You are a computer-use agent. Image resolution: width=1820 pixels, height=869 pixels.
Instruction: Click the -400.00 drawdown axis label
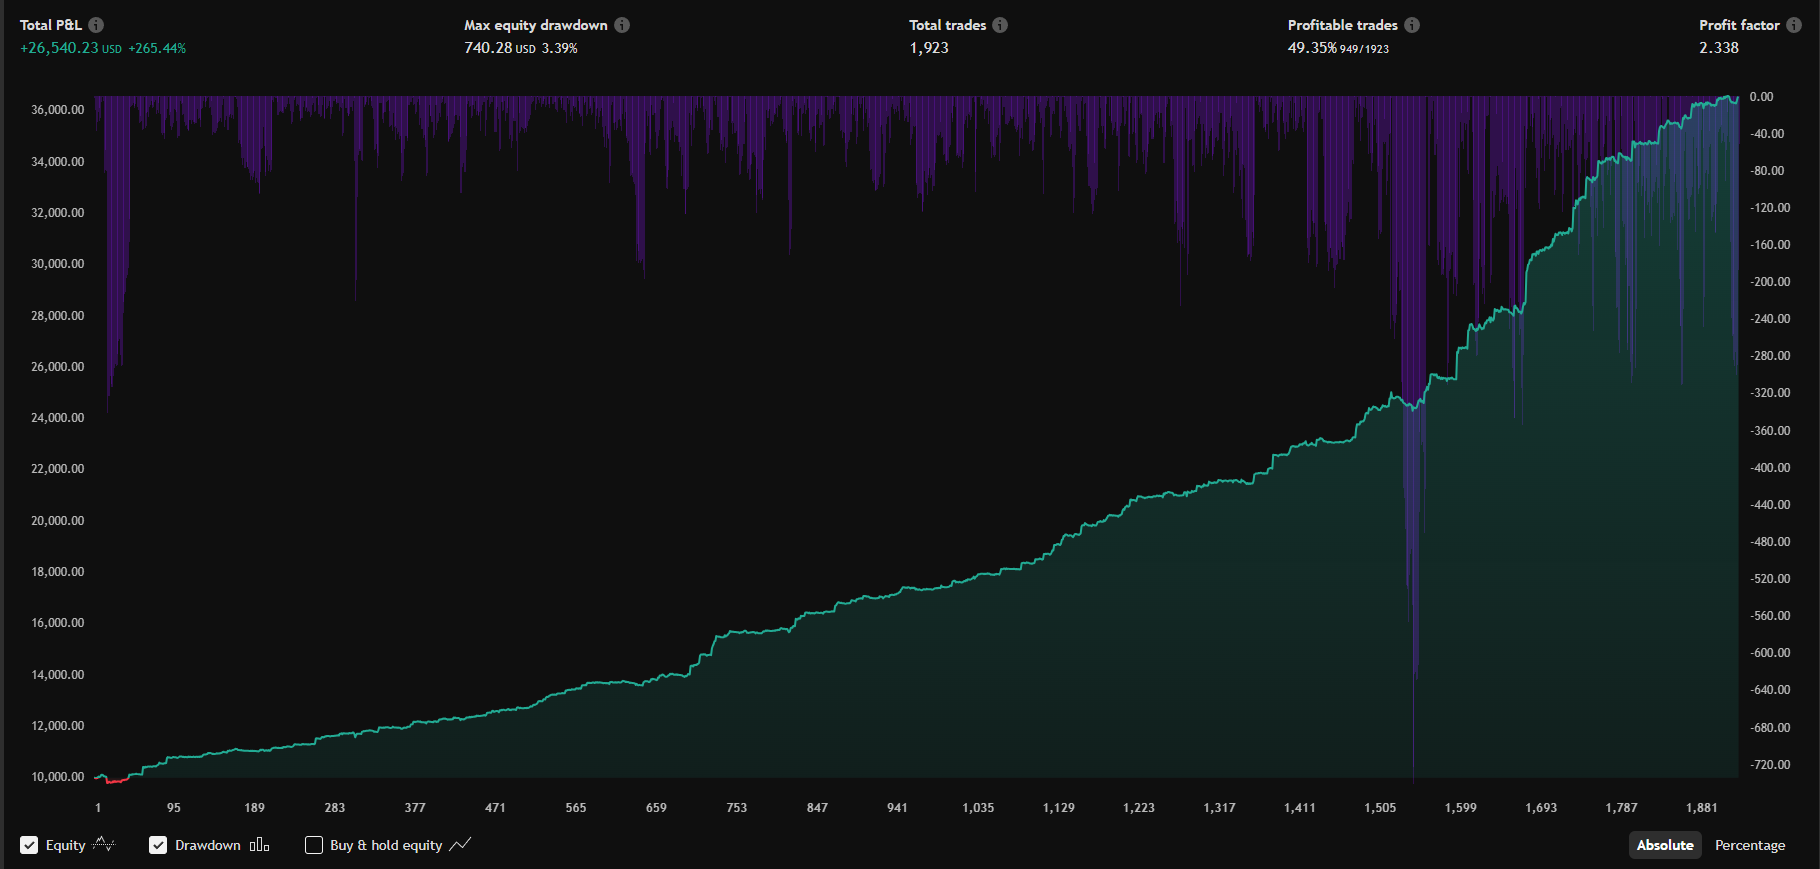coord(1770,468)
